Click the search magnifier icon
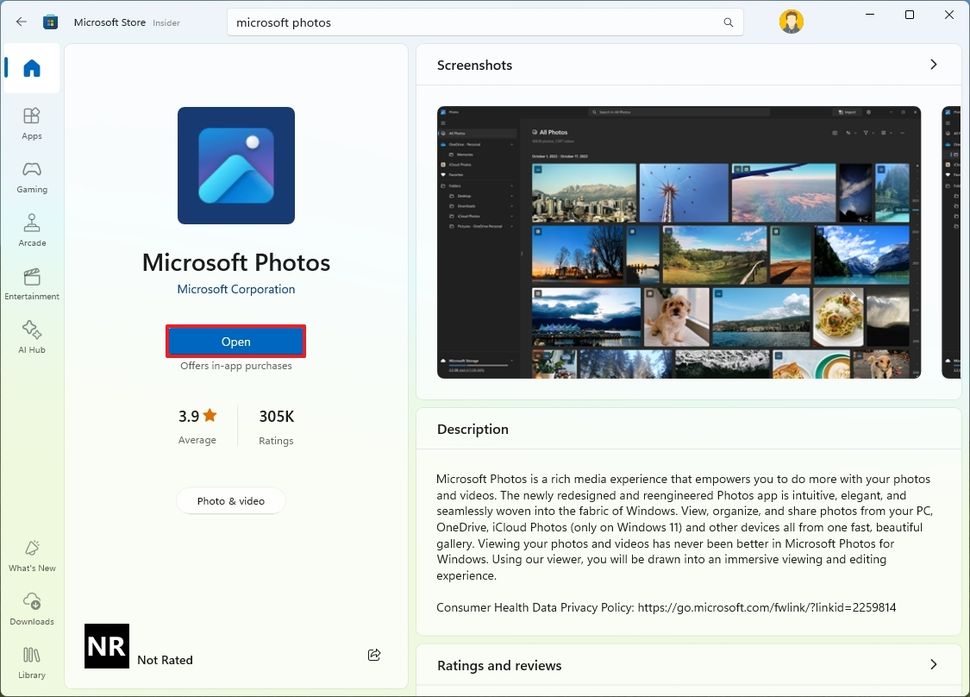Screen dimensions: 970x697 click(729, 21)
